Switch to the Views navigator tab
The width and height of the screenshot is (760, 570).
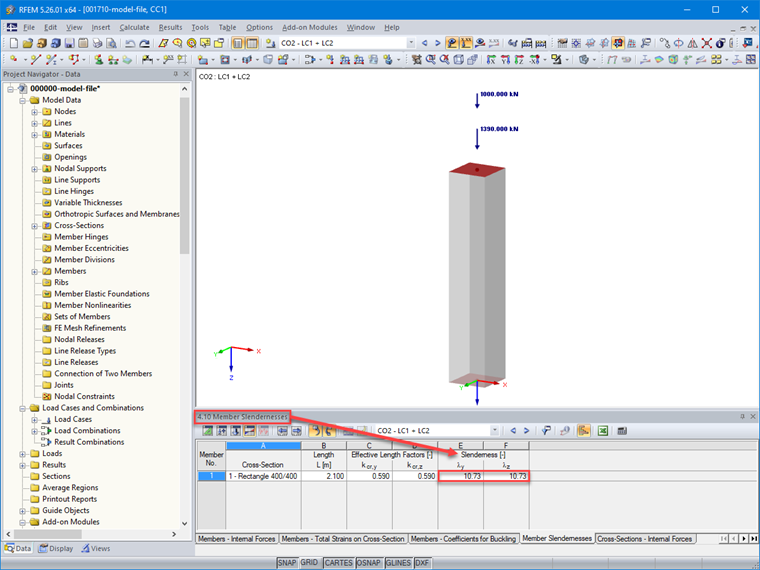click(96, 549)
